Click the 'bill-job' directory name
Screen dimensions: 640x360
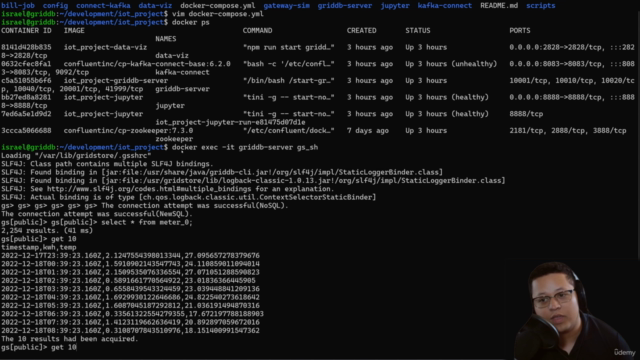tap(18, 6)
